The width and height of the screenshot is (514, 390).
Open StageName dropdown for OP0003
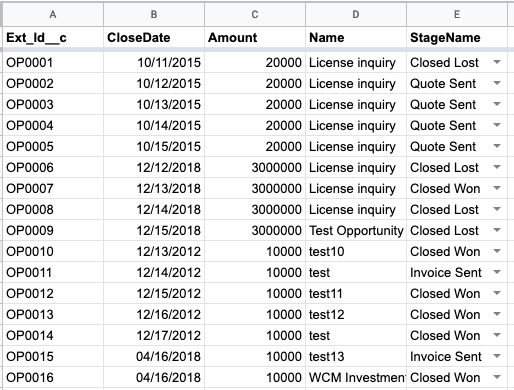tap(497, 104)
